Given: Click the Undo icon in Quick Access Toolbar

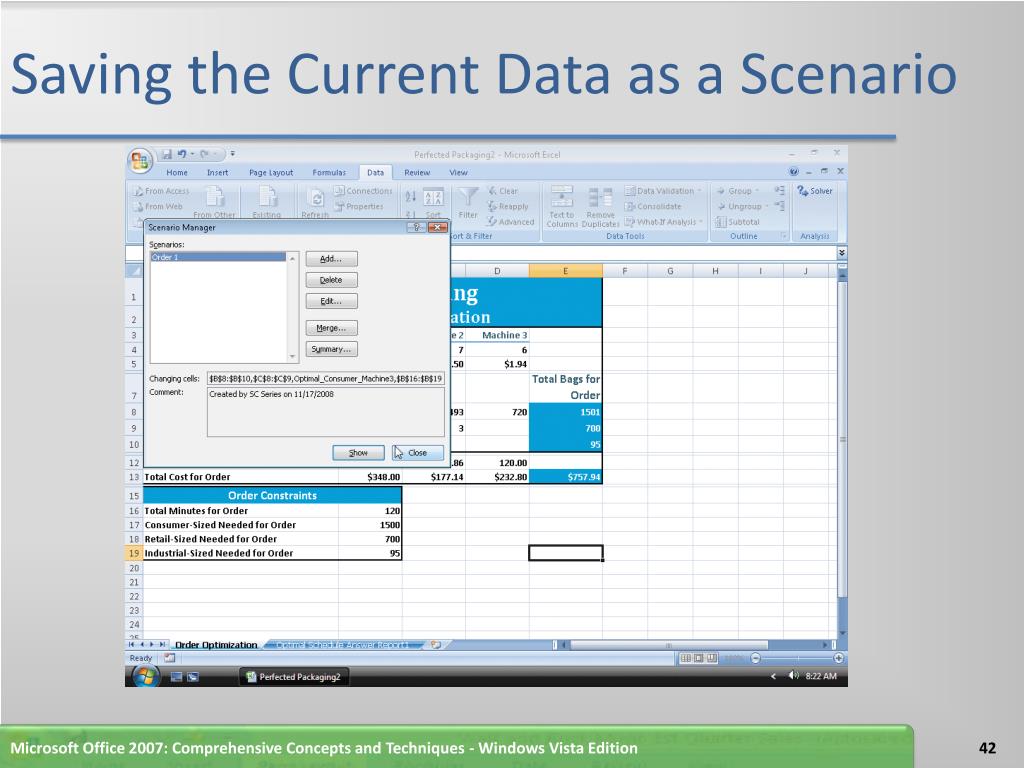Looking at the screenshot, I should (x=182, y=154).
